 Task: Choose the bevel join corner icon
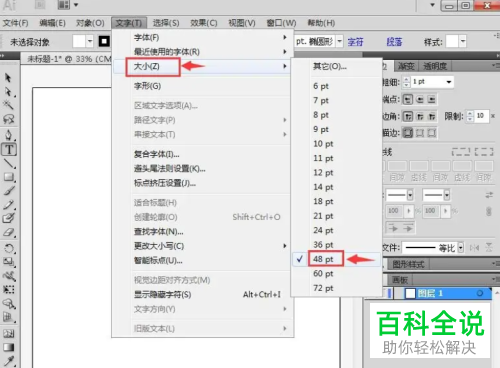pos(432,116)
